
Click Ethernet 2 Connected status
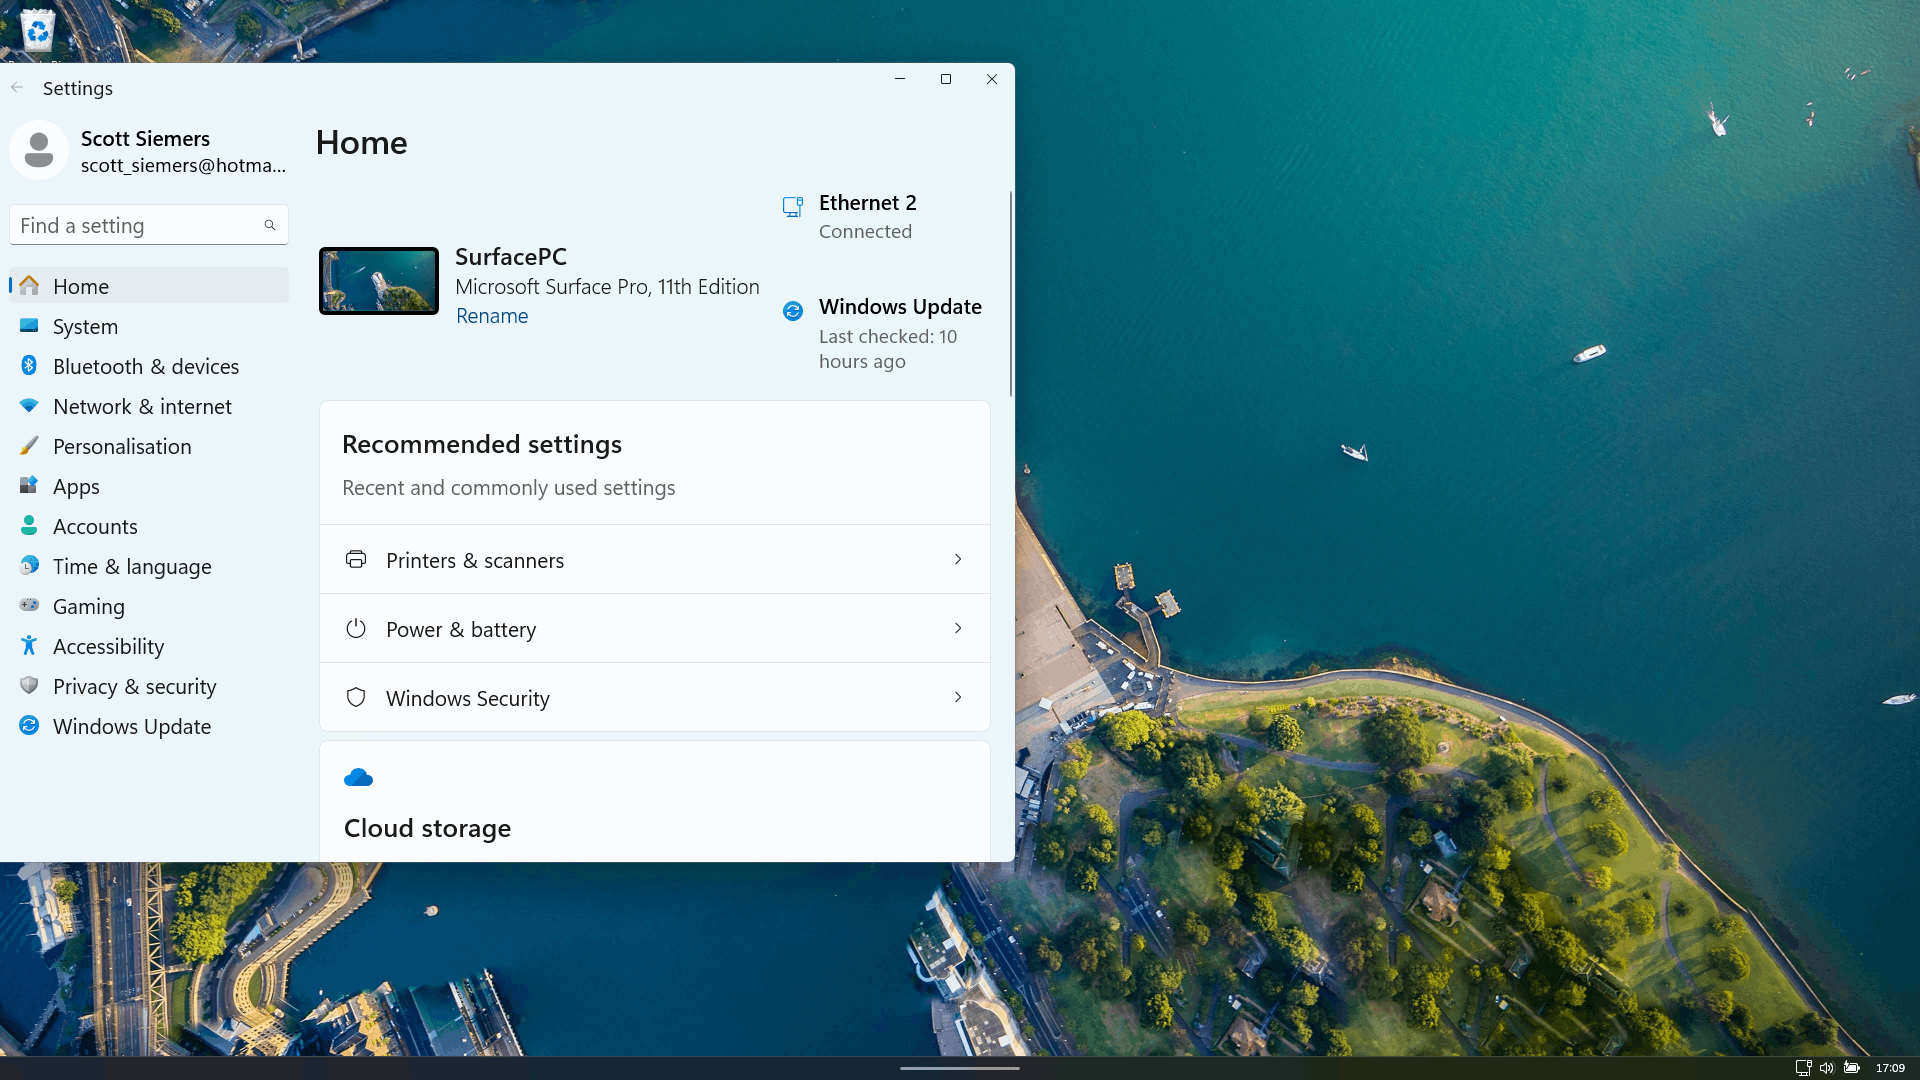[865, 231]
